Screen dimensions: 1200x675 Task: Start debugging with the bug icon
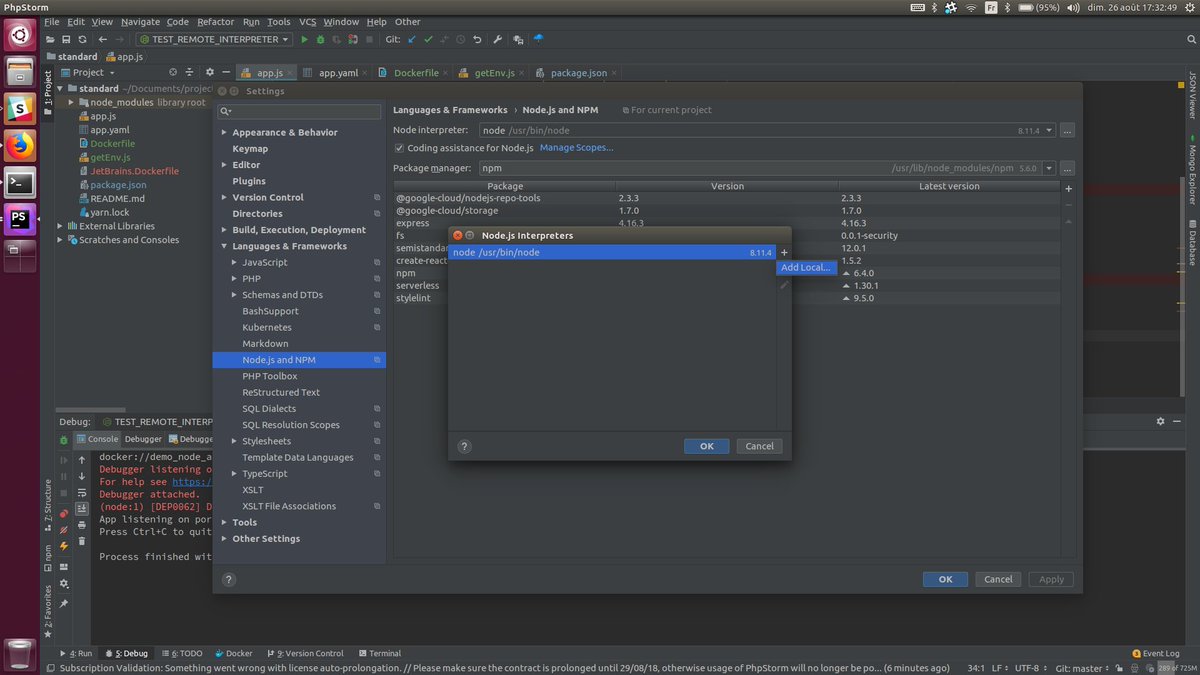click(x=321, y=39)
